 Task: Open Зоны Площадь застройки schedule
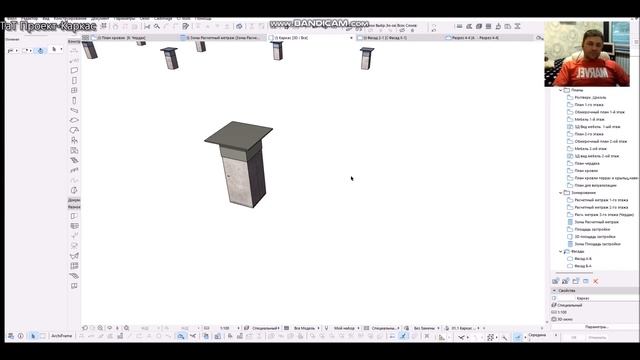[x=597, y=244]
